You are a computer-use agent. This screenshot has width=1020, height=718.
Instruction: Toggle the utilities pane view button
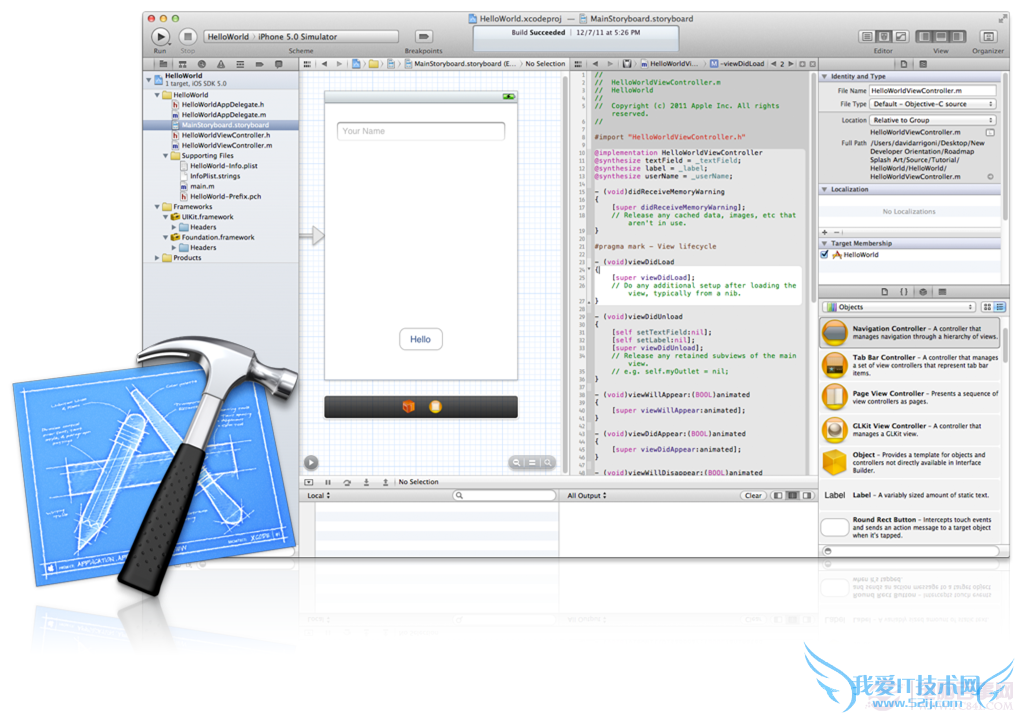[x=958, y=36]
